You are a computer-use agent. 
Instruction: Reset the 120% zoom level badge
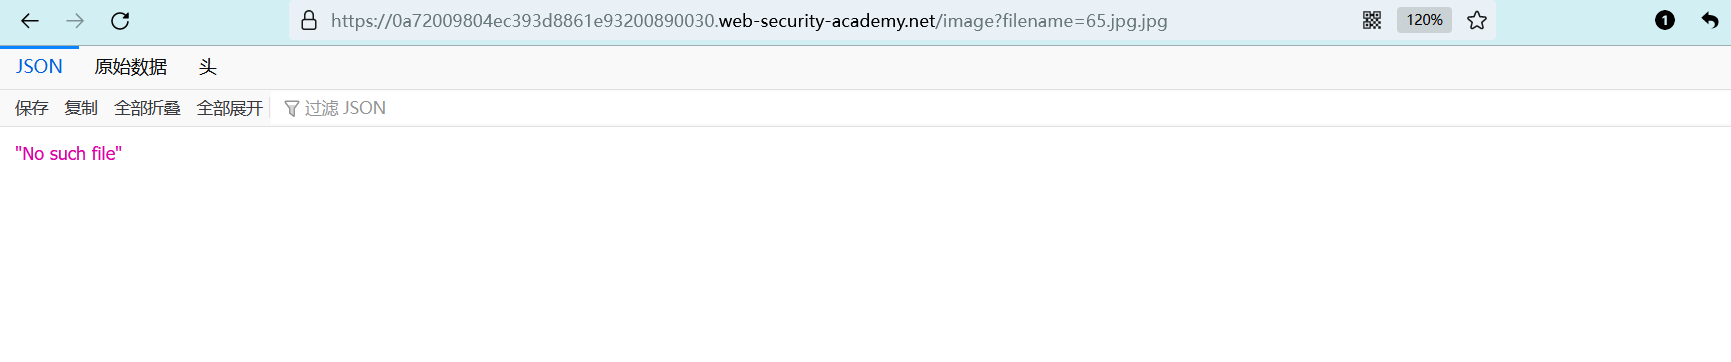pos(1424,20)
